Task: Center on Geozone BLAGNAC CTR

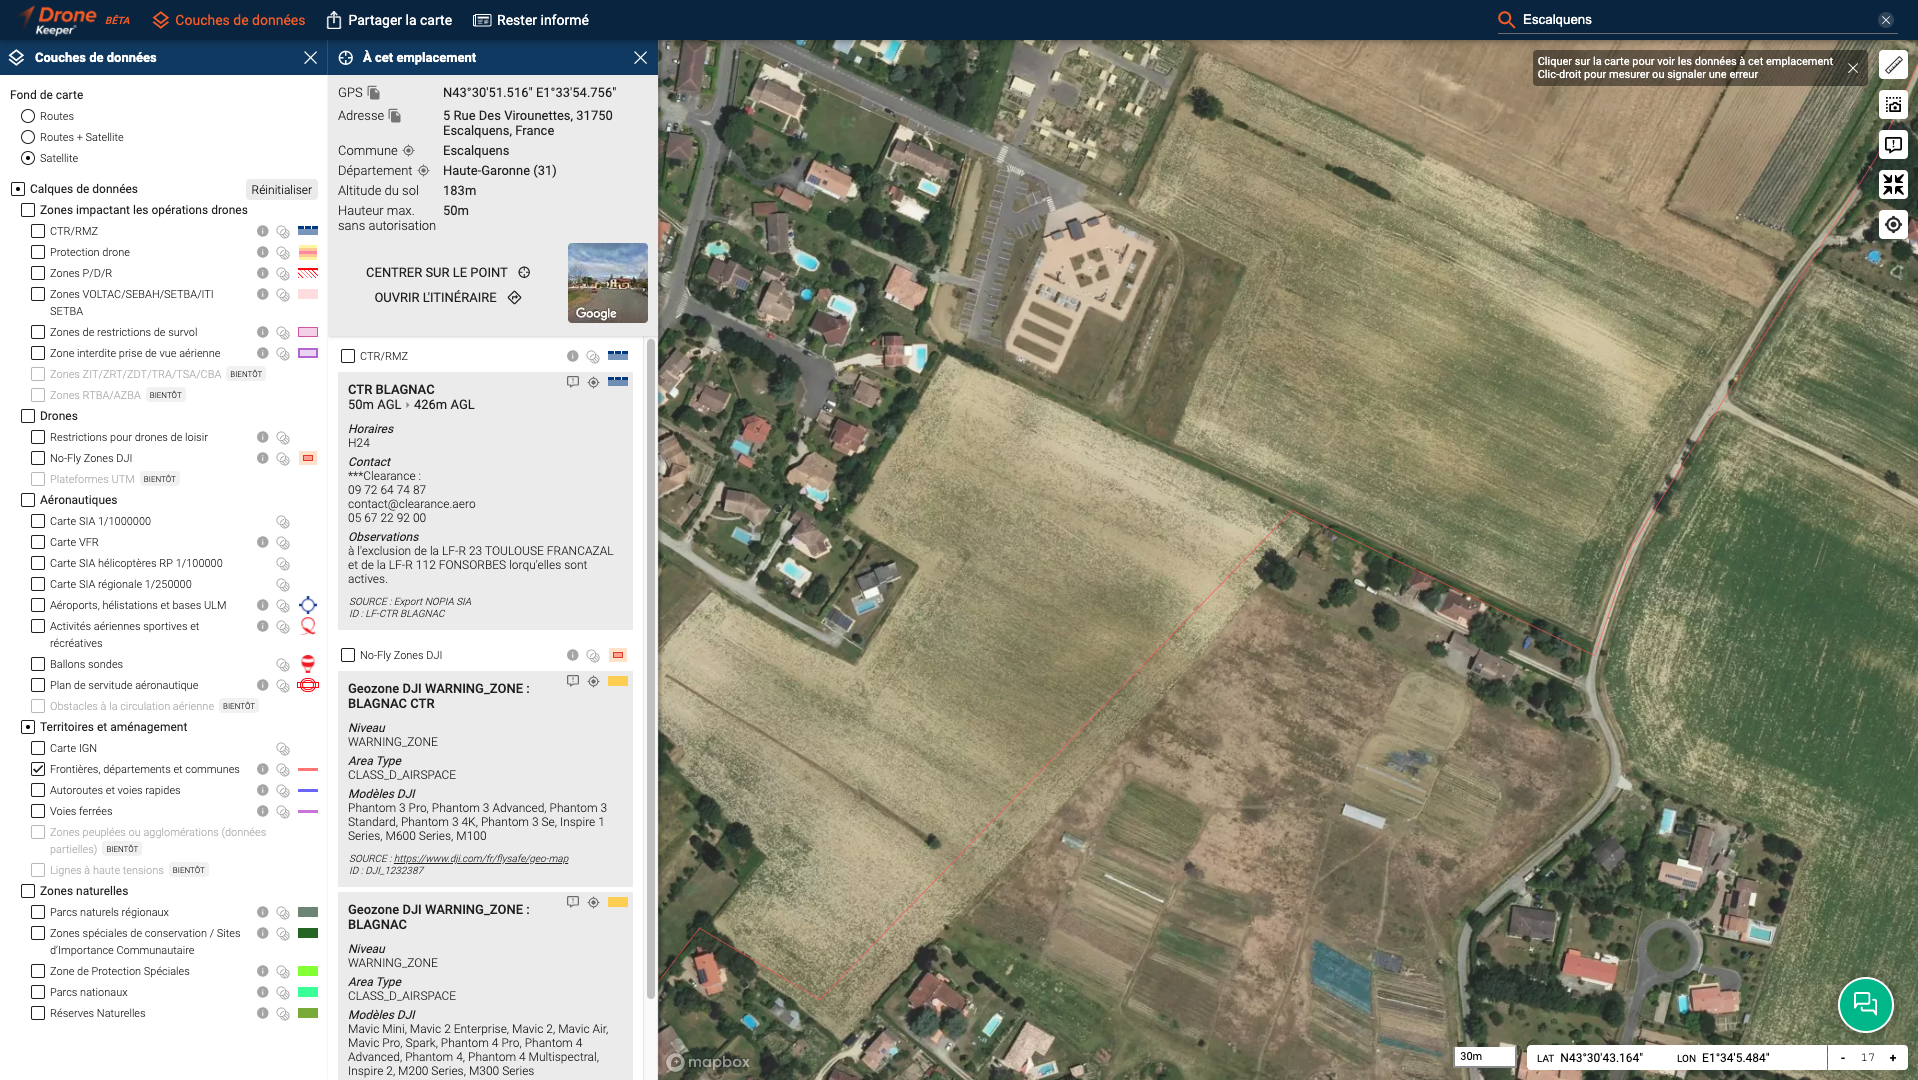Action: click(x=593, y=681)
